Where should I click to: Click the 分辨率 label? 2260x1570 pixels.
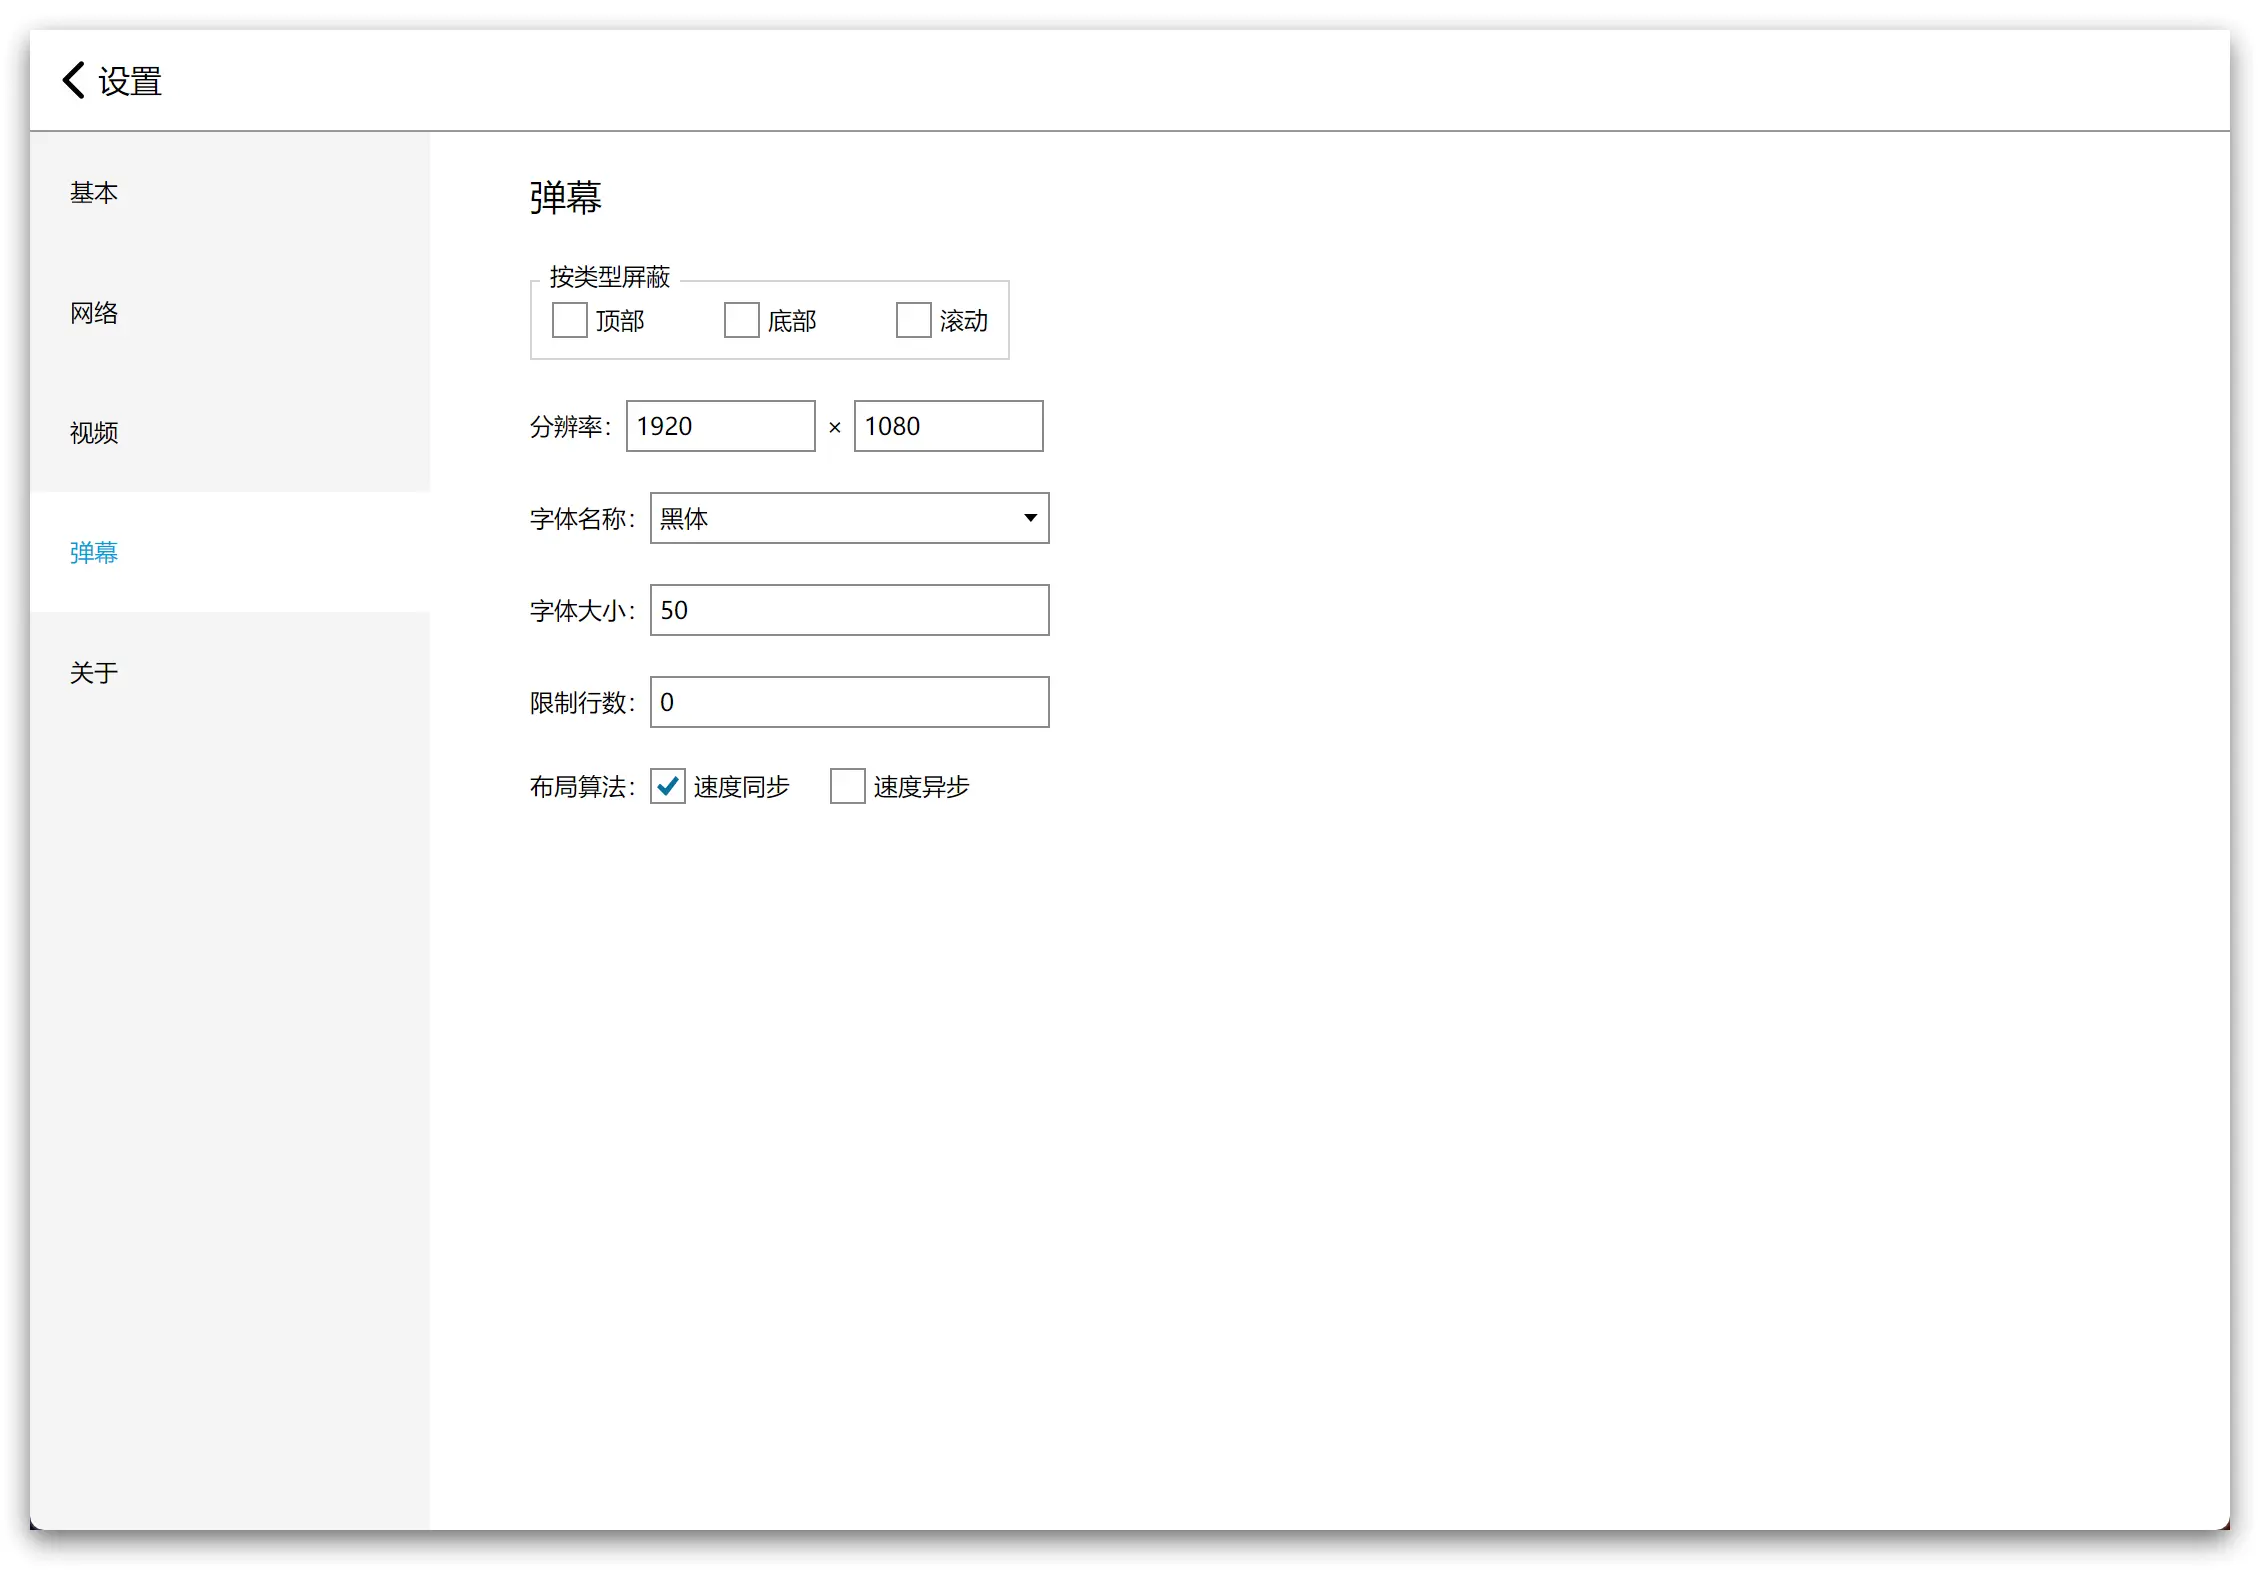[x=570, y=427]
